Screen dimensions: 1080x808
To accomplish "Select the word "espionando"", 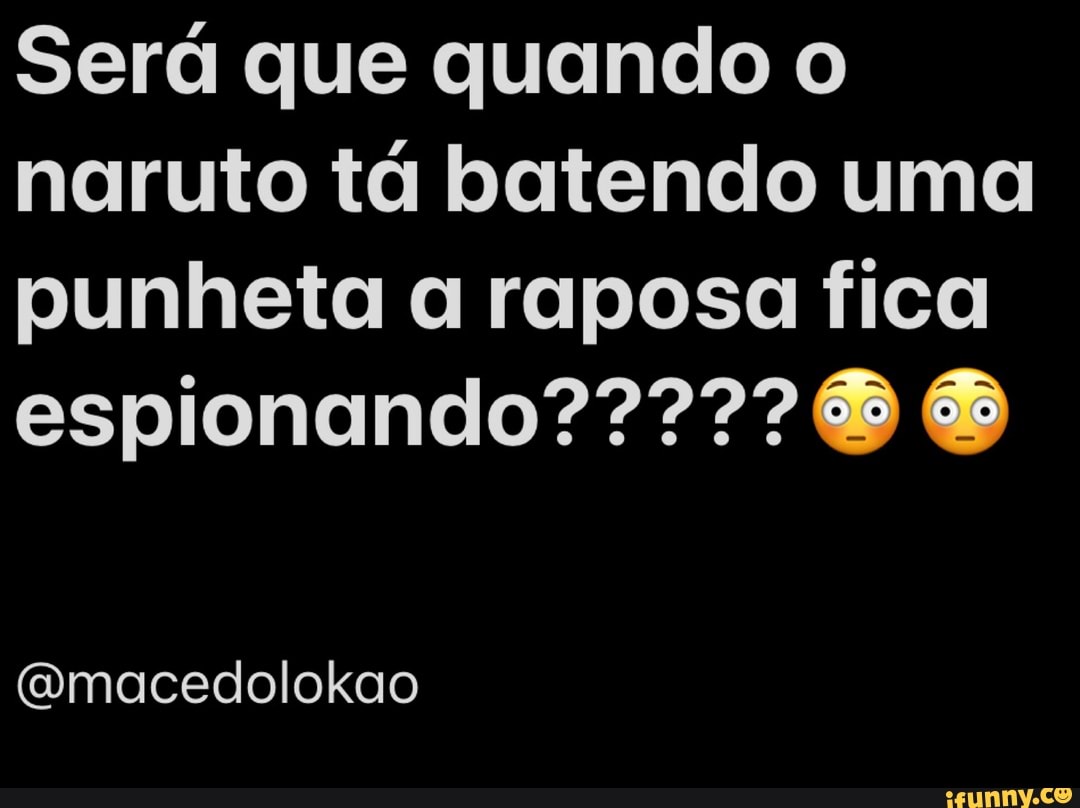I will (276, 411).
